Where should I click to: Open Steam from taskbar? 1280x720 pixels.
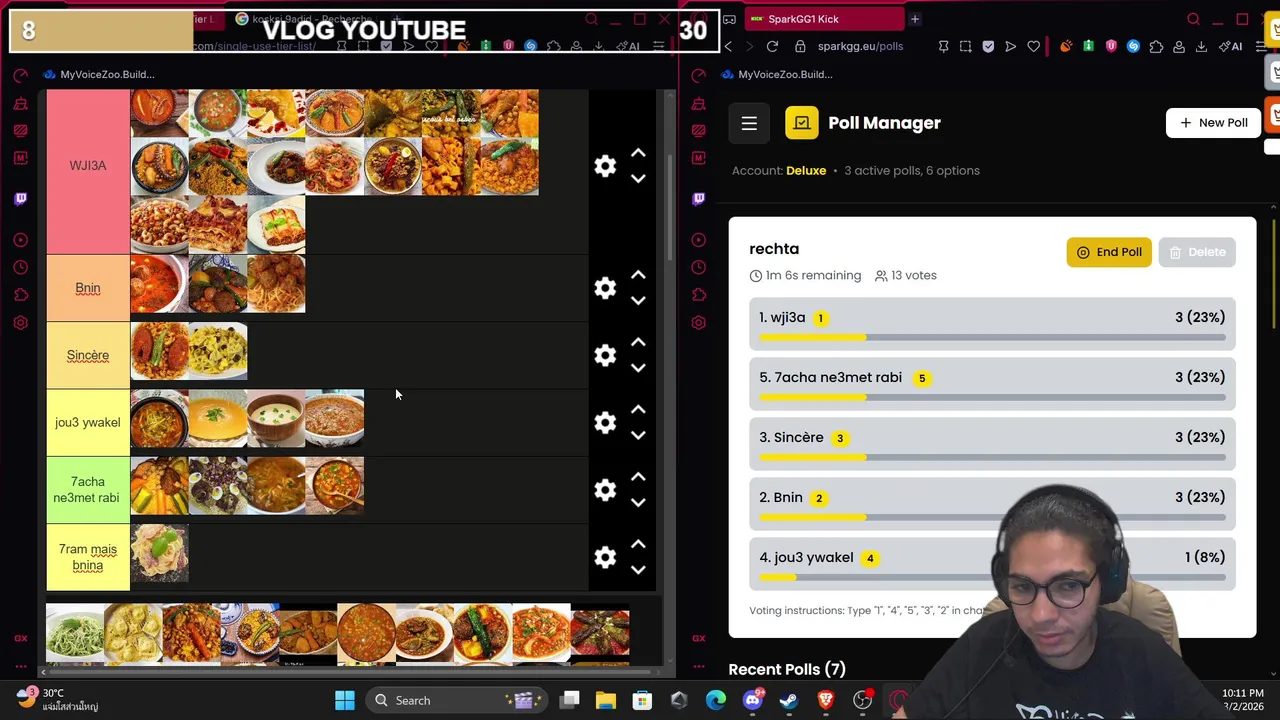[789, 700]
